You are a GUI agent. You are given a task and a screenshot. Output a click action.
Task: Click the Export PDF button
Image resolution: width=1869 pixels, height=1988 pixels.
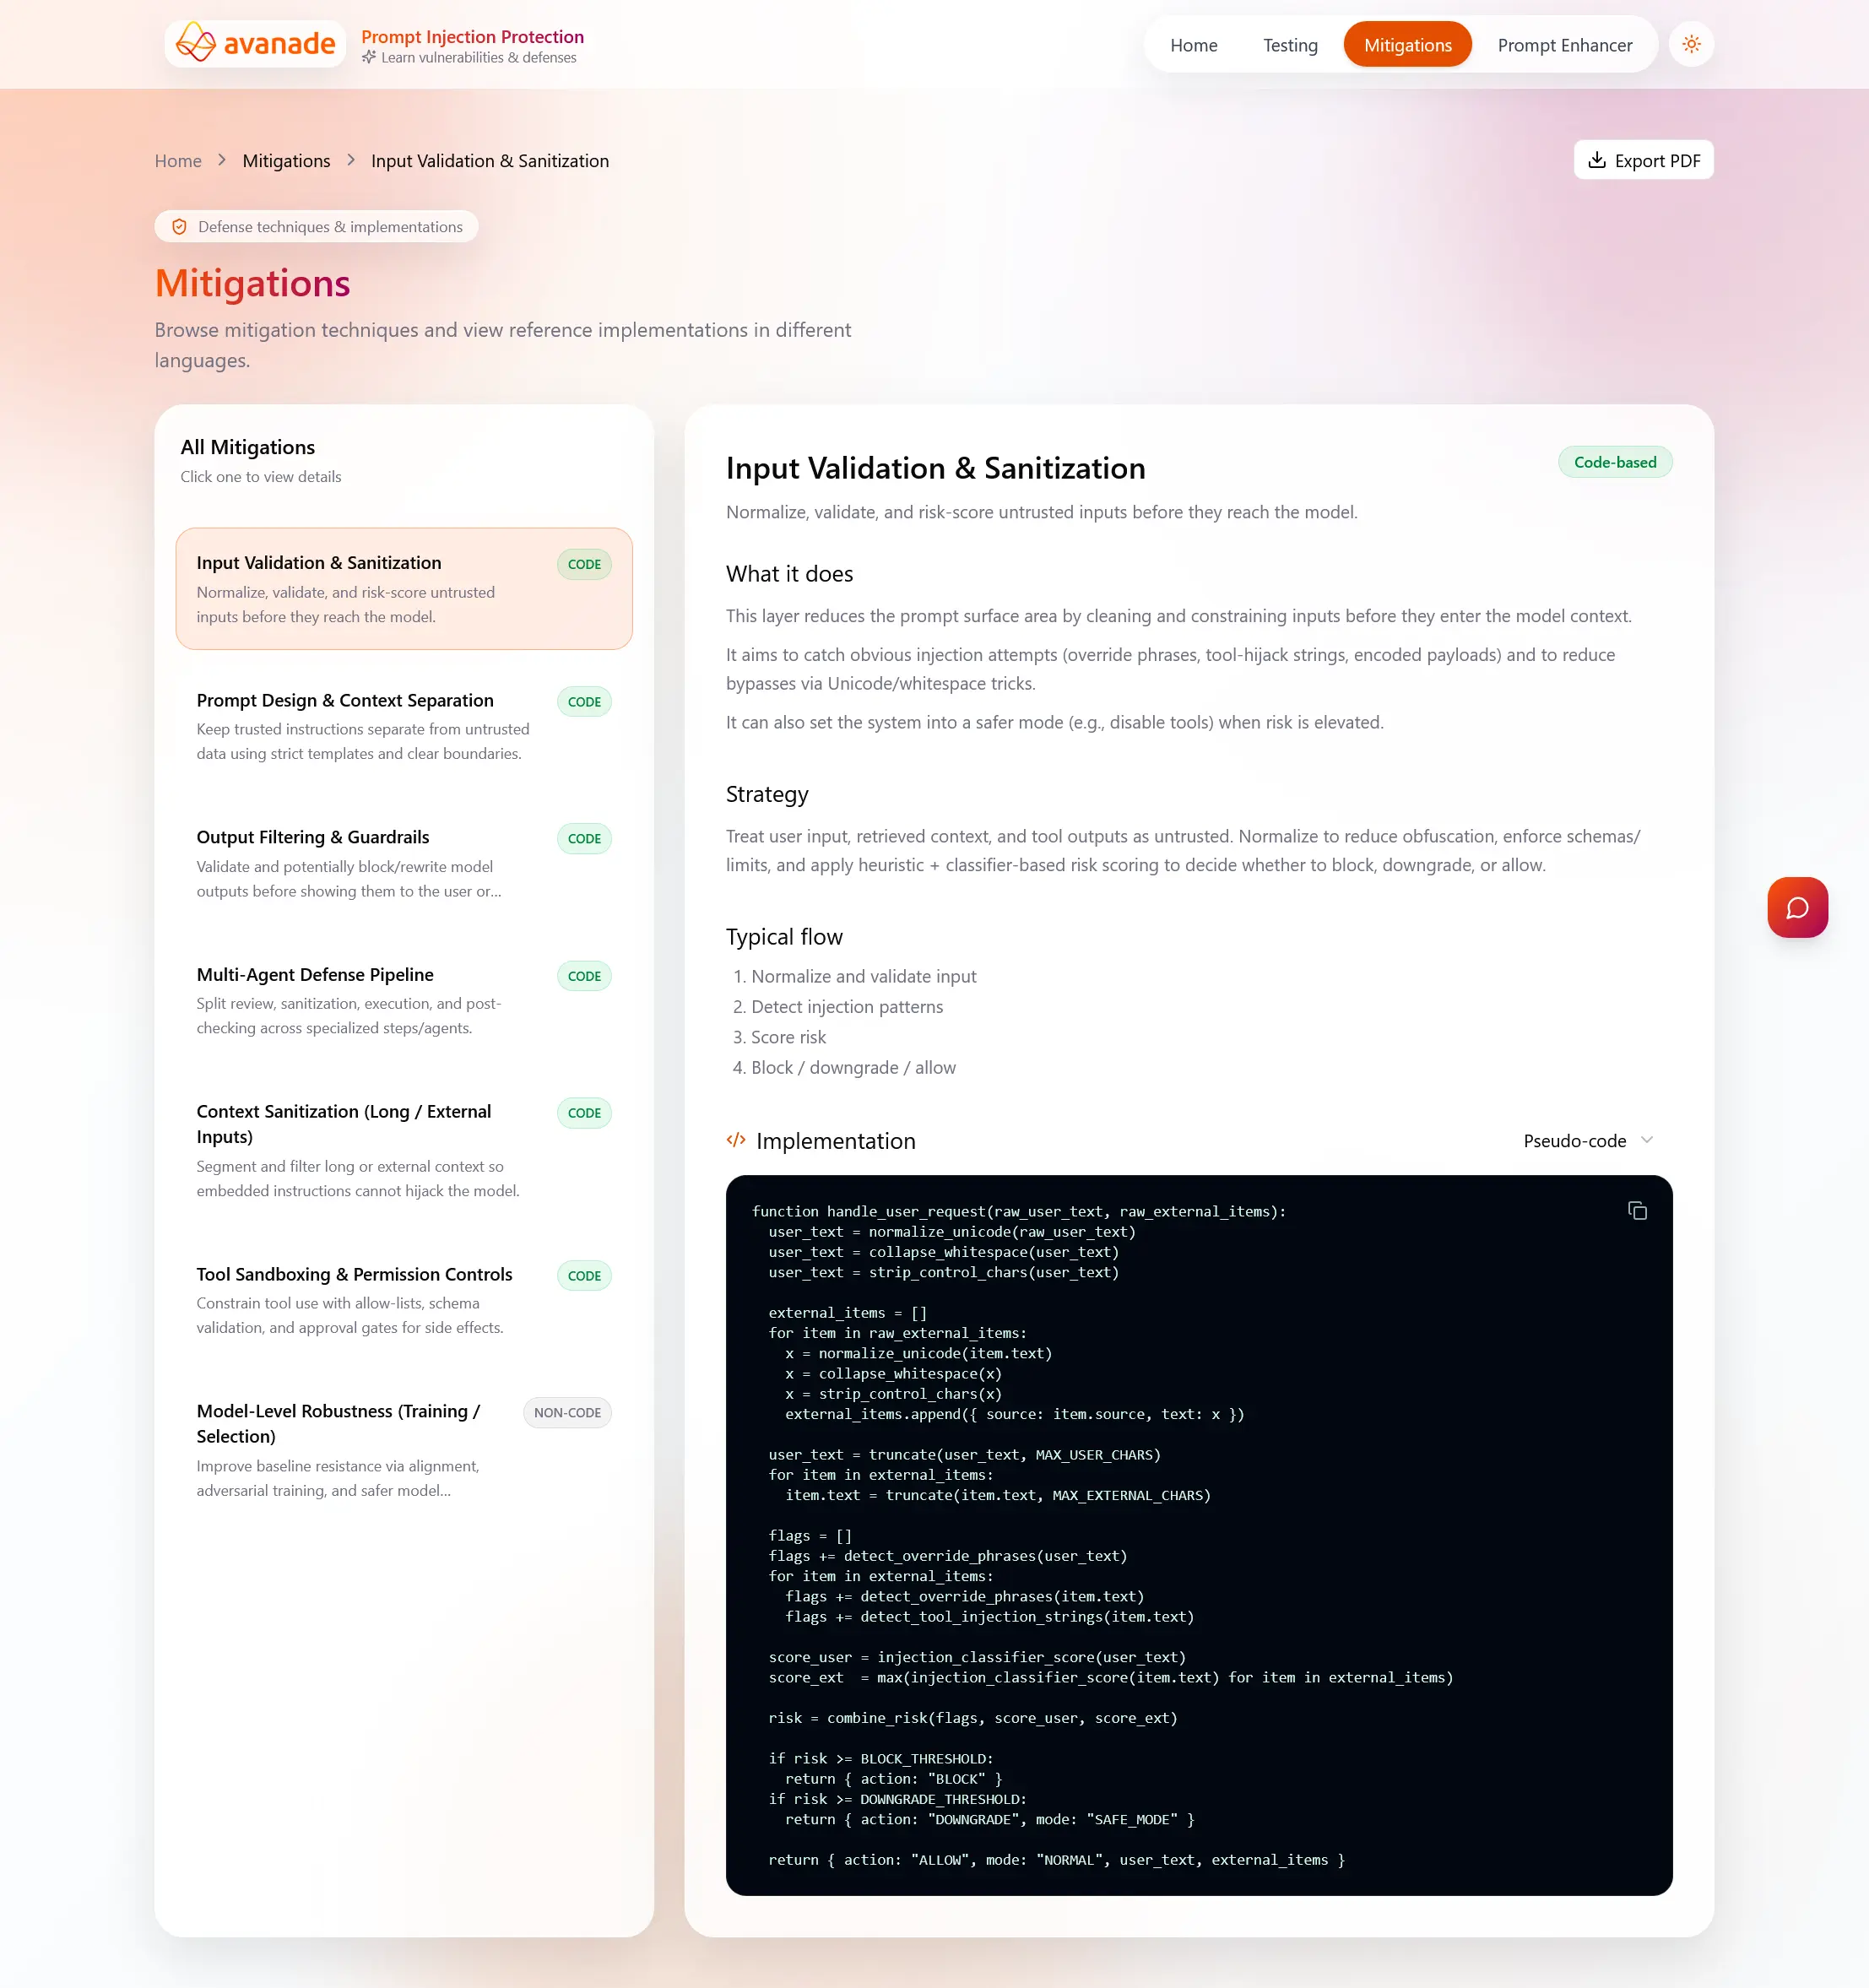pyautogui.click(x=1643, y=160)
